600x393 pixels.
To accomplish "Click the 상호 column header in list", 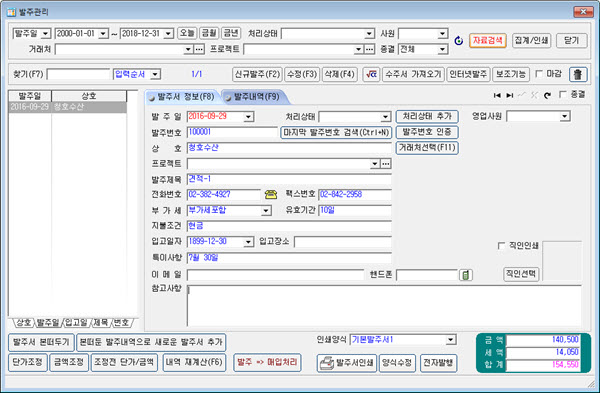I will [x=89, y=96].
